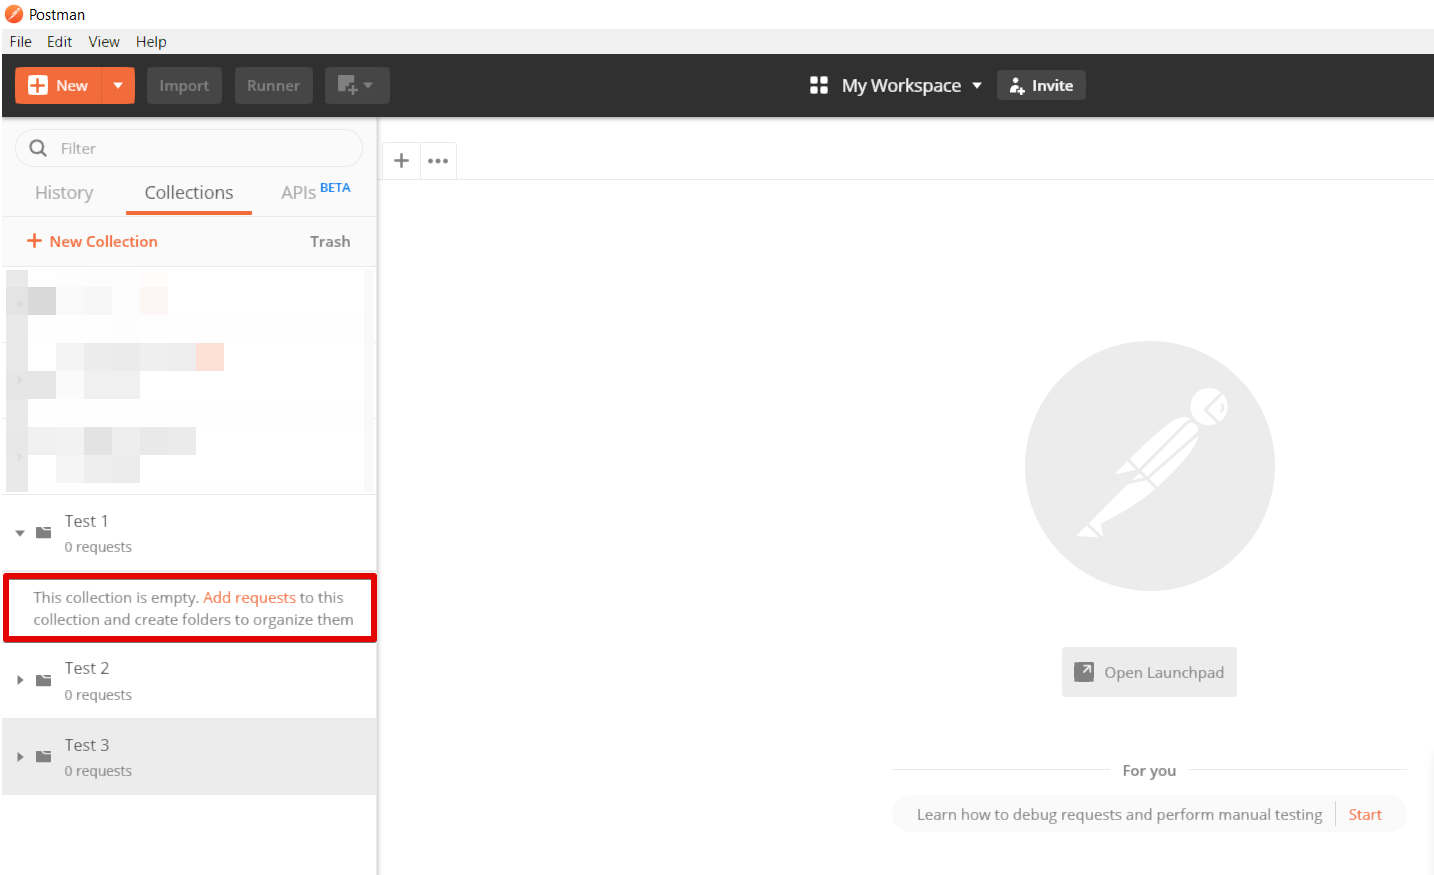Expand the Test 2 collection

pyautogui.click(x=20, y=680)
